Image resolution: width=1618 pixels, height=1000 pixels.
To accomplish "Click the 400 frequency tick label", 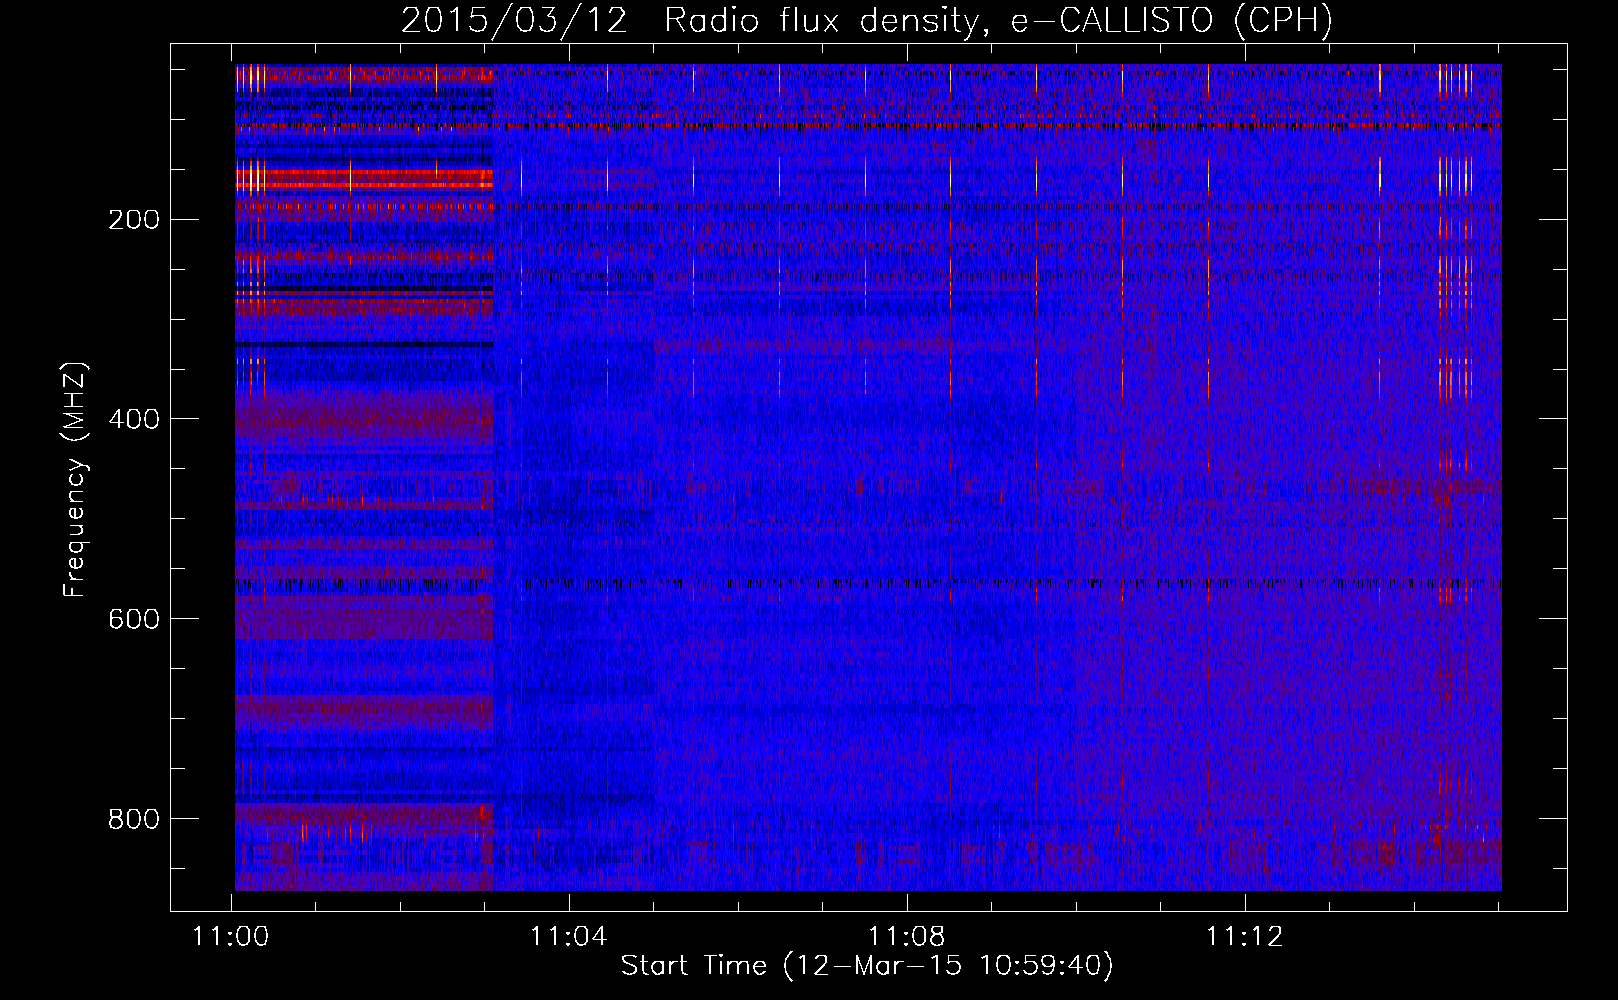I will click(x=134, y=419).
